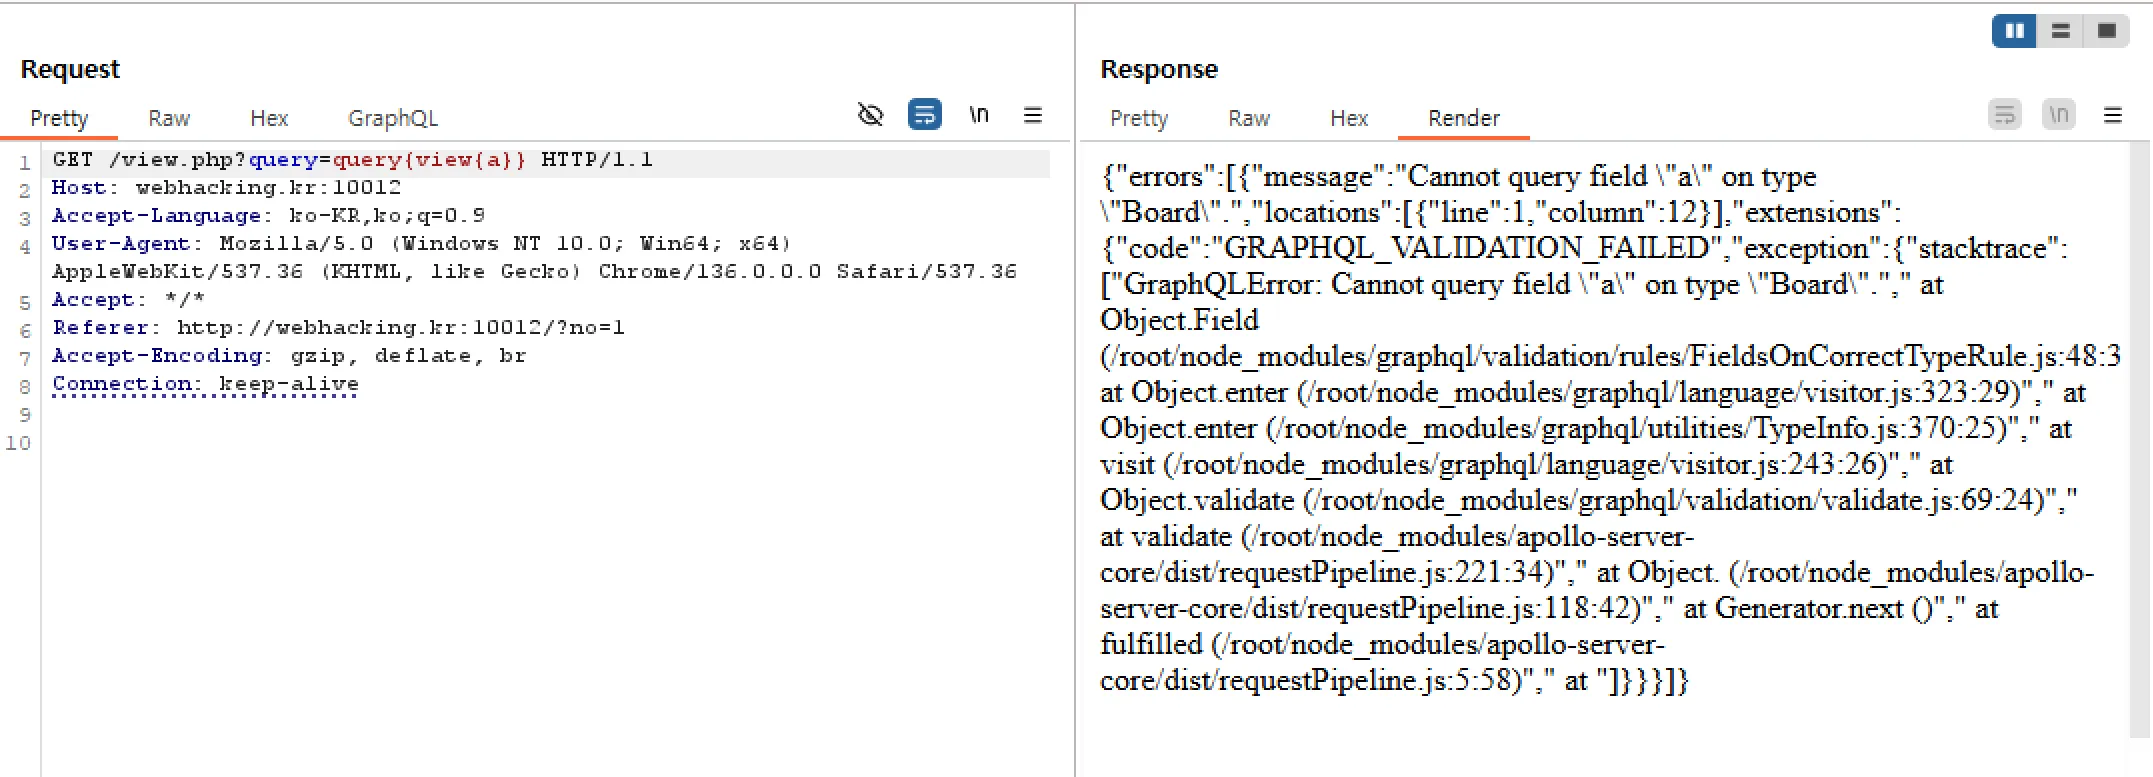Switch to top-bottom stacked layout view

[x=2060, y=31]
